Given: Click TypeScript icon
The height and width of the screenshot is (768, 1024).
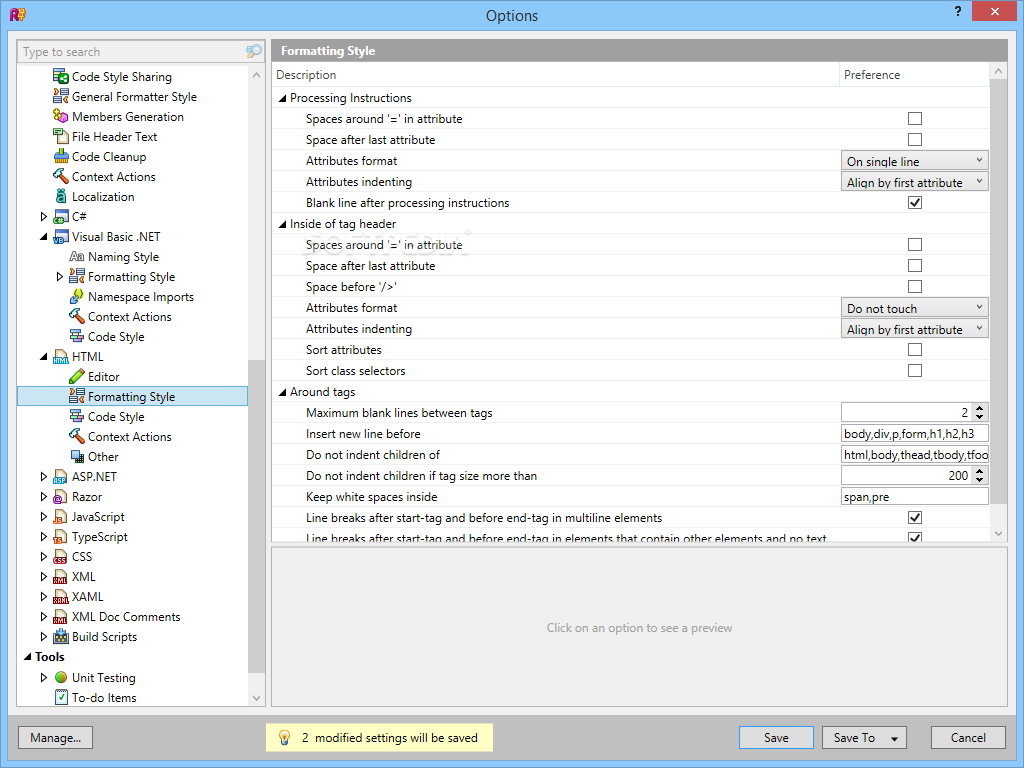Looking at the screenshot, I should (x=61, y=537).
